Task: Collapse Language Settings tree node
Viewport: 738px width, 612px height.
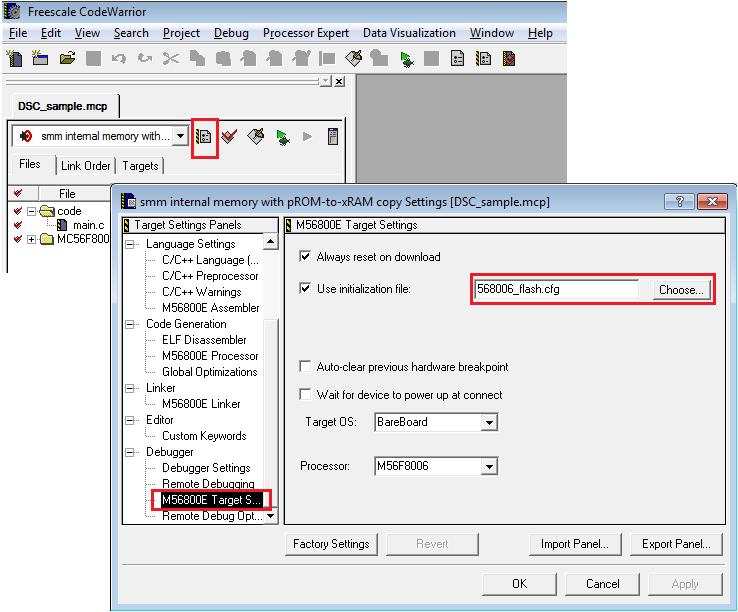Action: pyautogui.click(x=130, y=244)
